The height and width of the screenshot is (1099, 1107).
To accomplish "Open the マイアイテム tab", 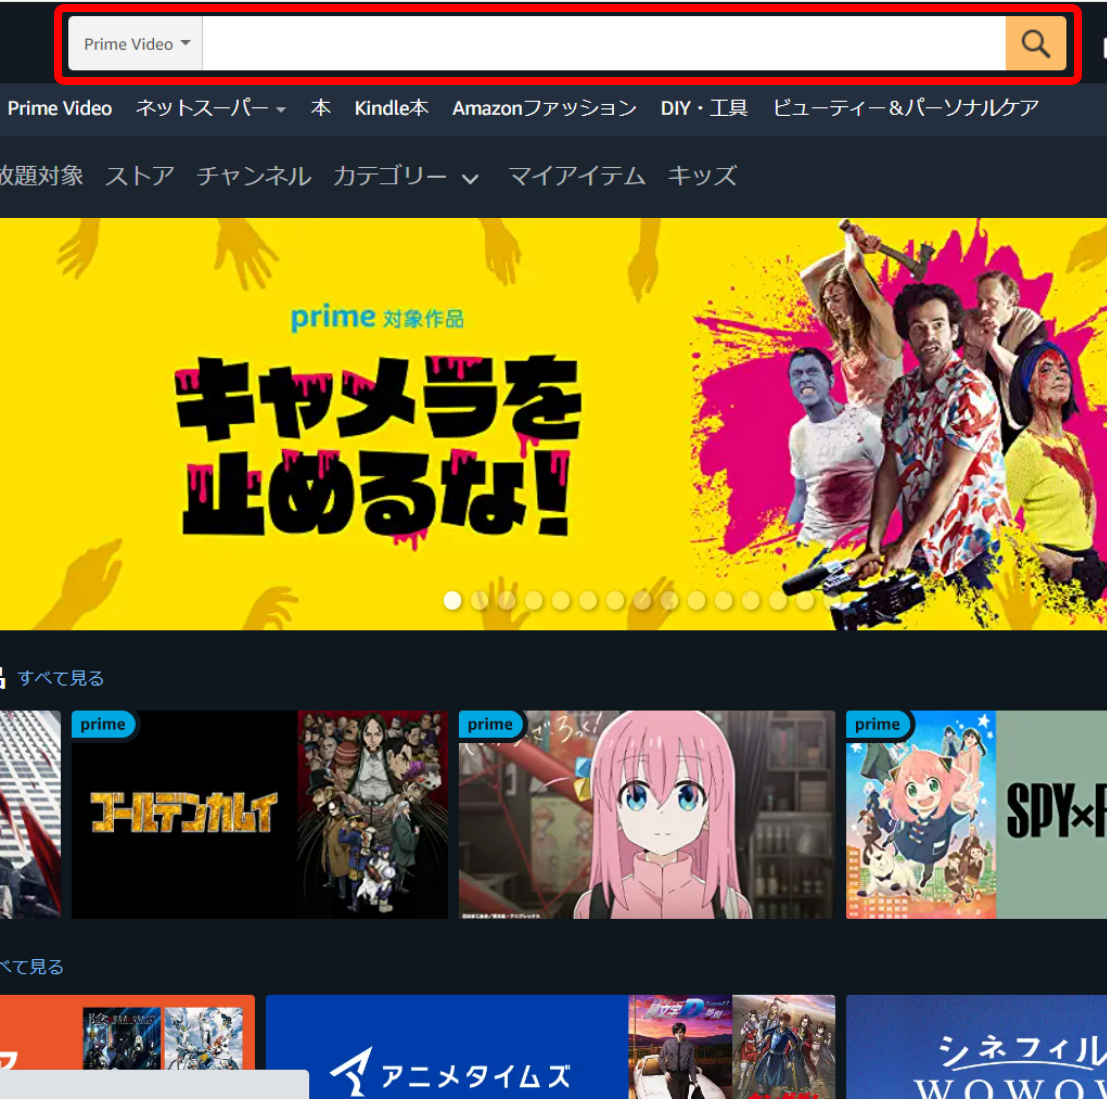I will 577,176.
